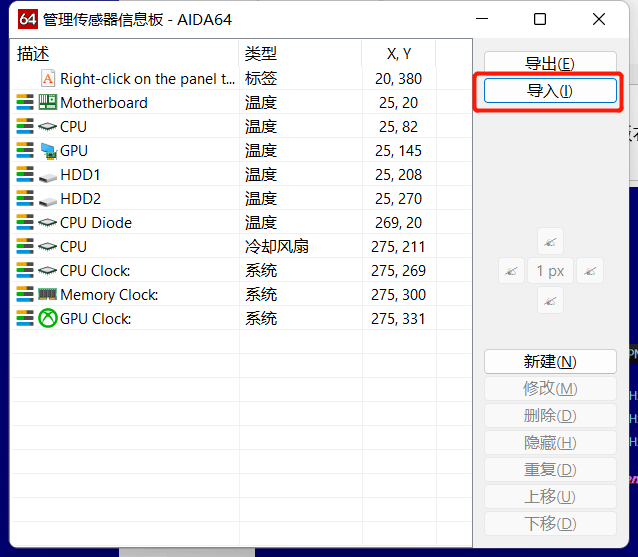Click the 25, 145 coordinates cell

click(398, 151)
